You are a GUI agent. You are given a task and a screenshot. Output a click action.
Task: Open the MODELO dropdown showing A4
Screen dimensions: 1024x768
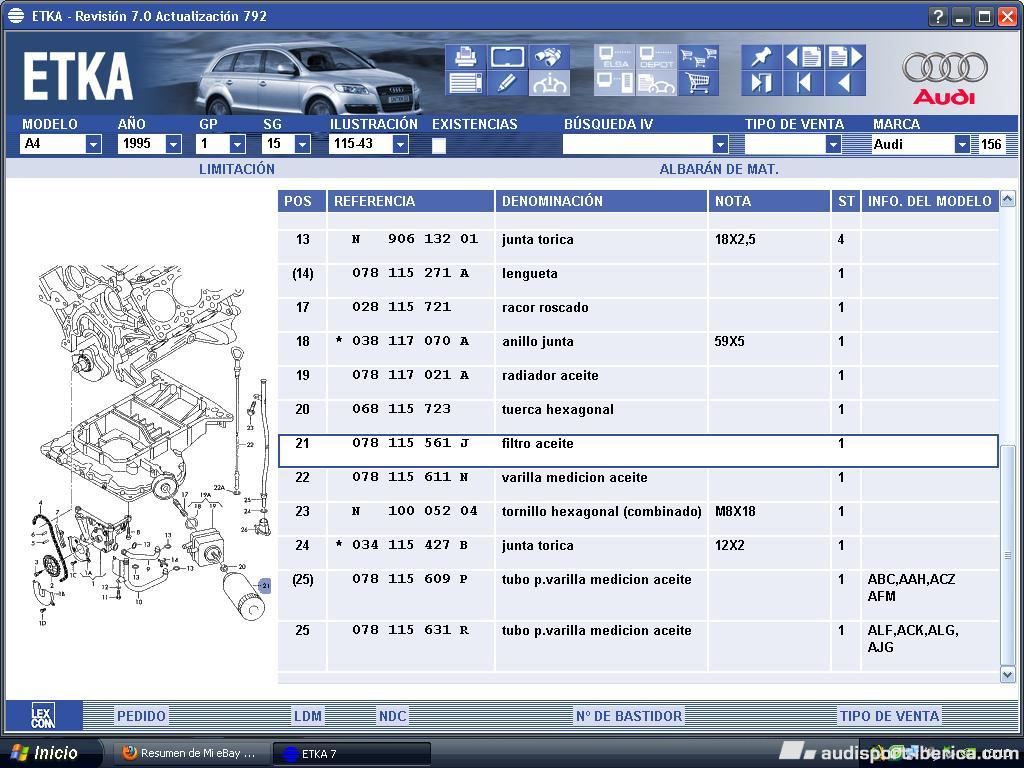[x=93, y=144]
